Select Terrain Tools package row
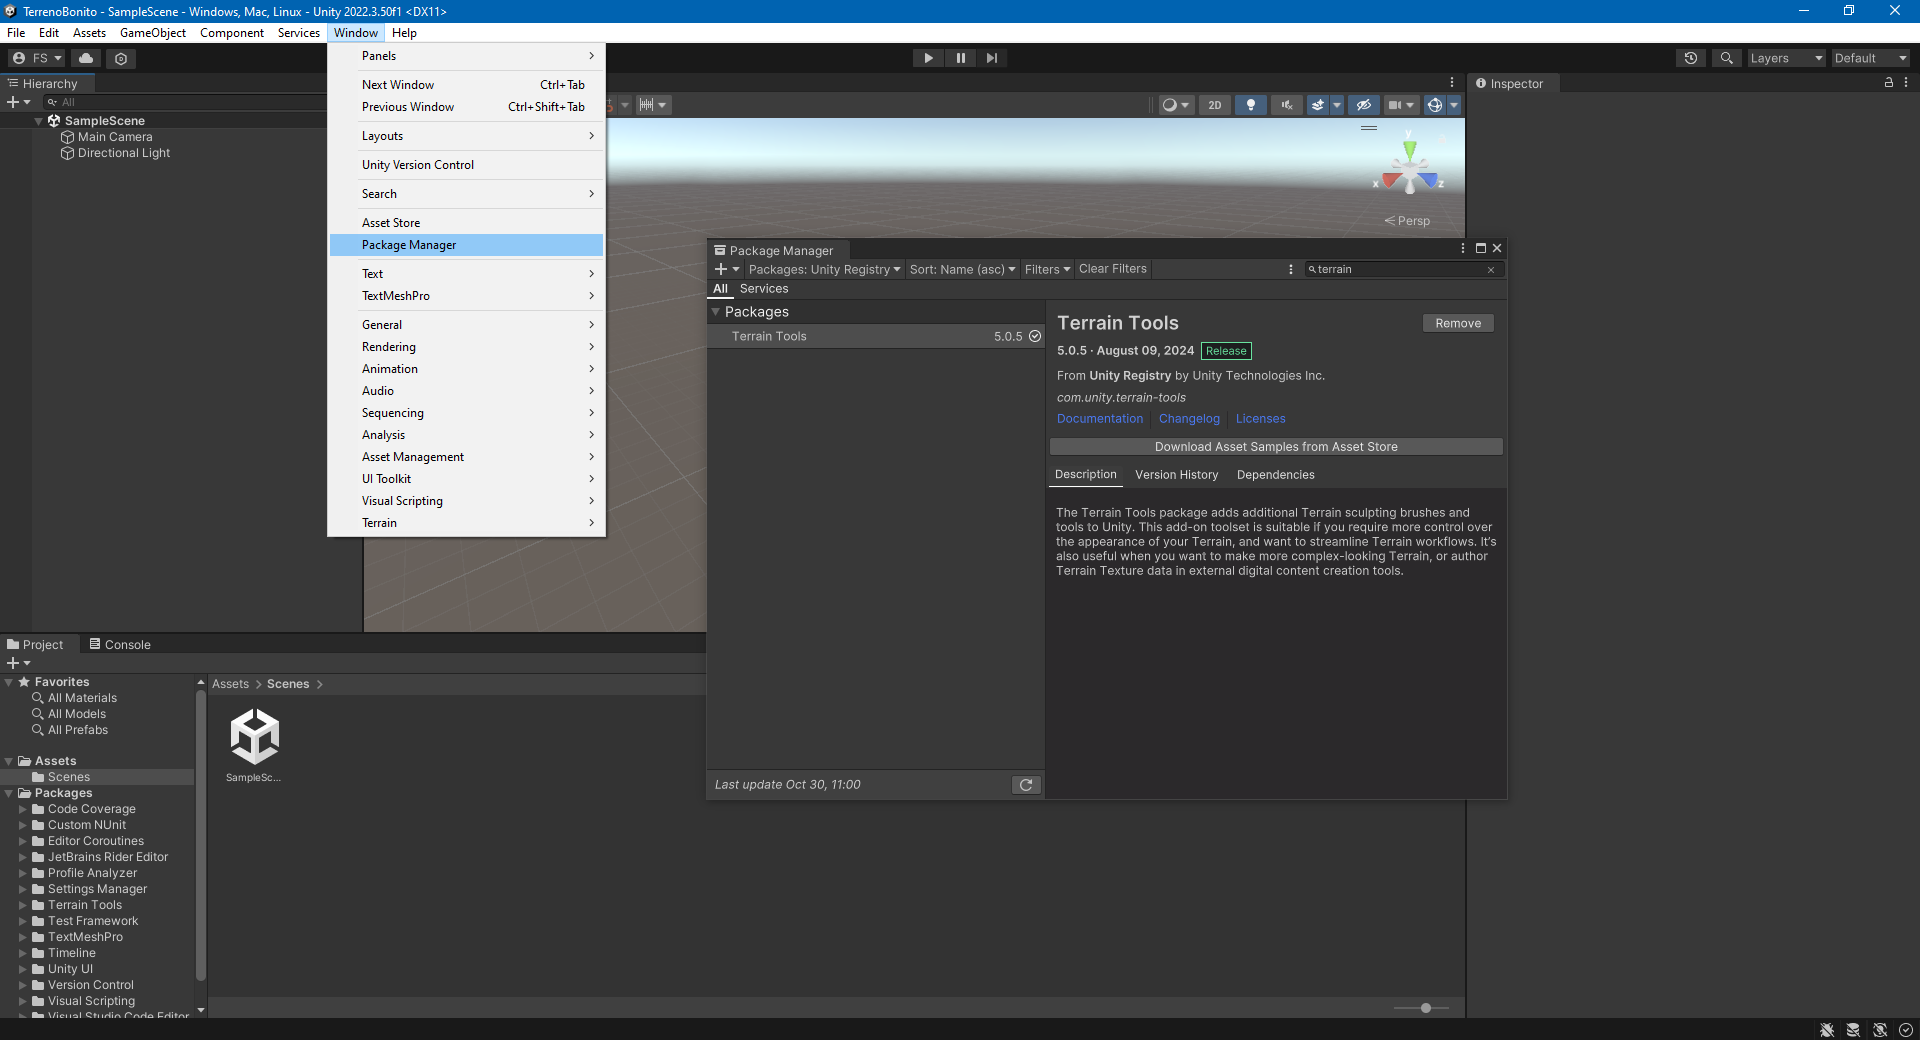Viewport: 1920px width, 1040px height. pyautogui.click(x=876, y=336)
